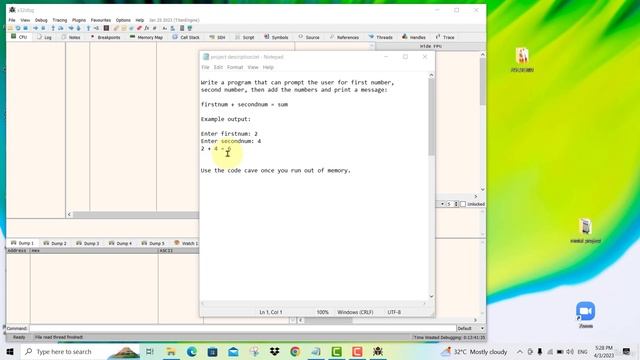Open File Explorer from the taskbar

tap(171, 351)
